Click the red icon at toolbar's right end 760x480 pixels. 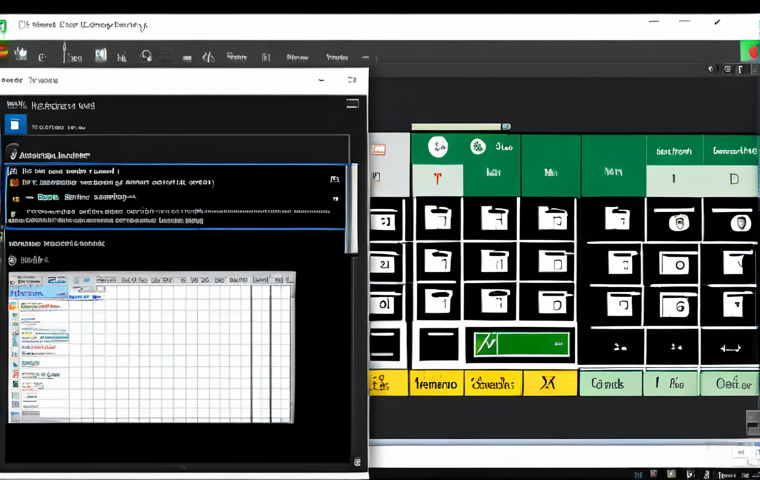(753, 51)
